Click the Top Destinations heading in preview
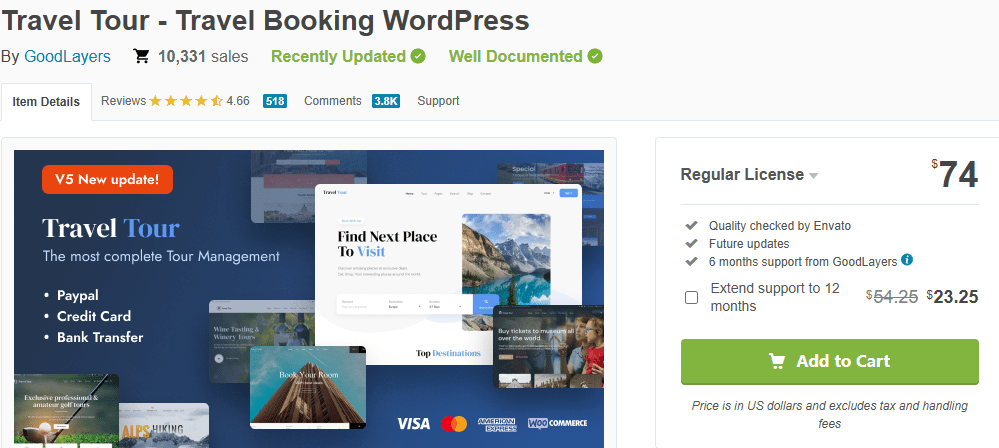This screenshot has width=999, height=448. (x=449, y=353)
